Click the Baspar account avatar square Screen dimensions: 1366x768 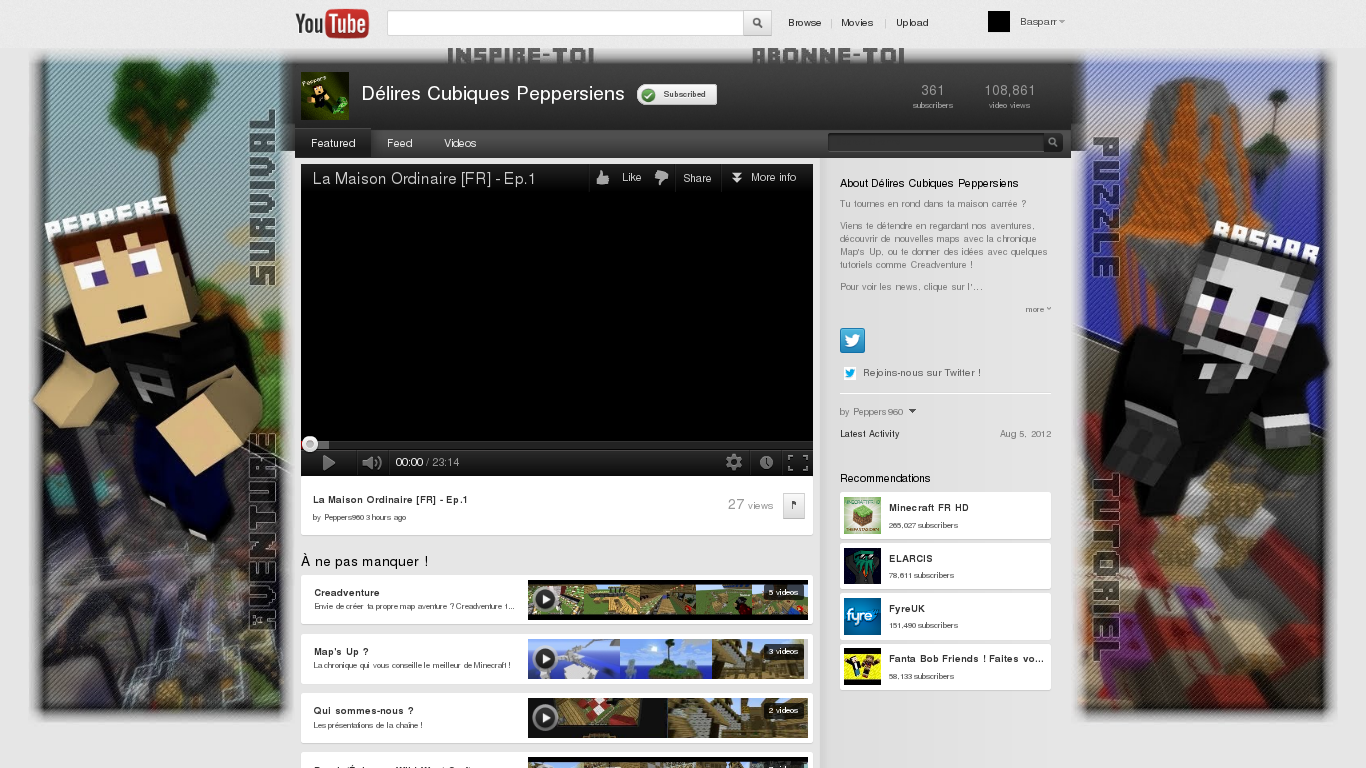pyautogui.click(x=999, y=22)
